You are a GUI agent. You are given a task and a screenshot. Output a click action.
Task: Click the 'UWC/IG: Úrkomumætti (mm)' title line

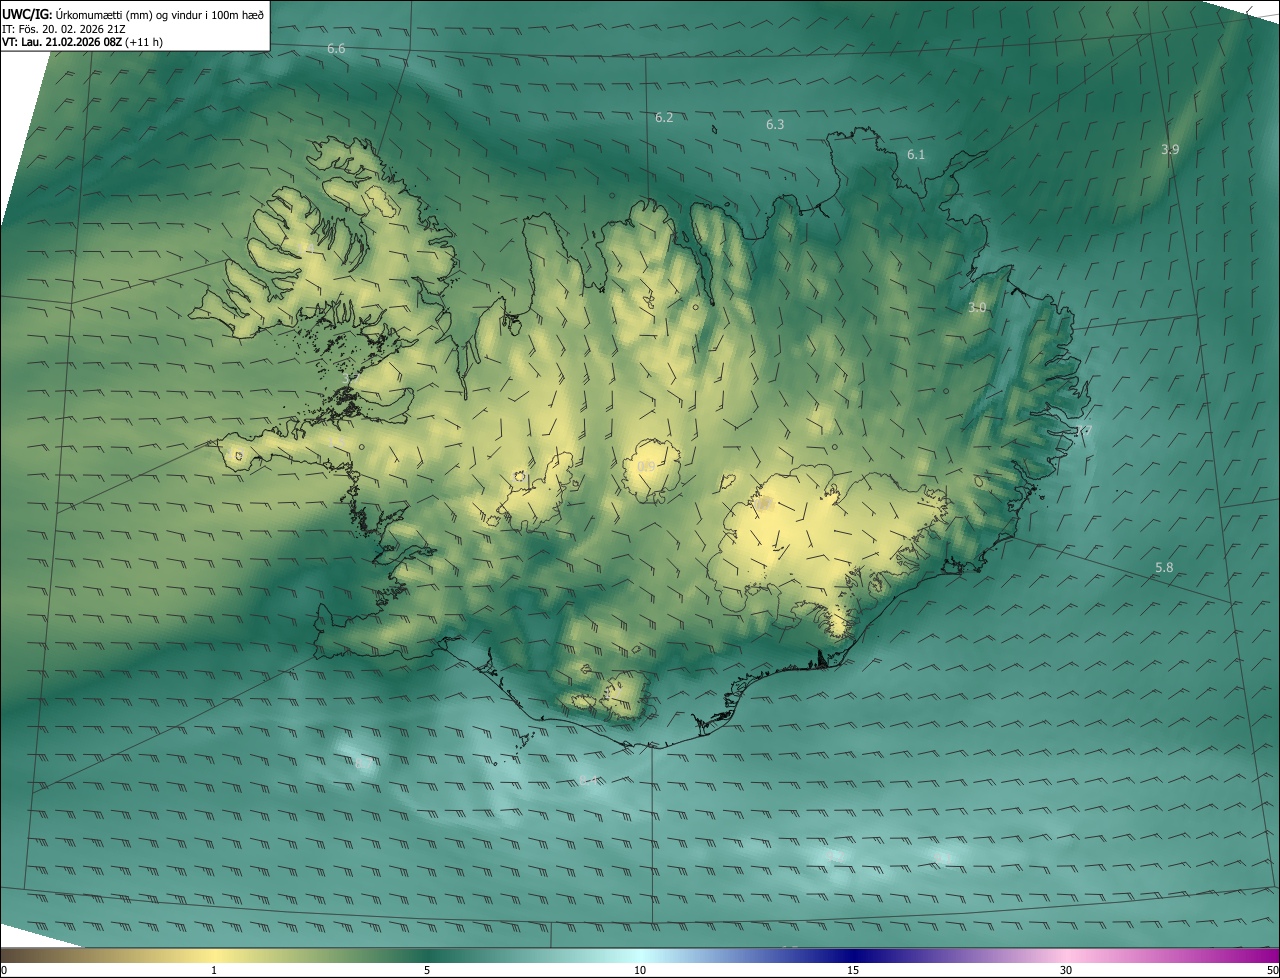tap(134, 14)
